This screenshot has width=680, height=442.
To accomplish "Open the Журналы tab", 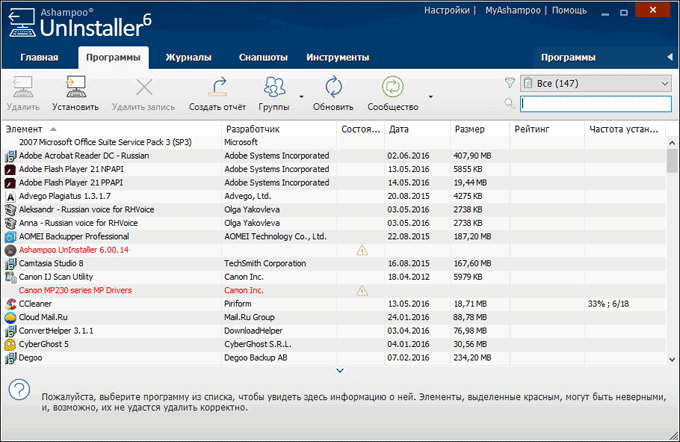I will [x=189, y=58].
